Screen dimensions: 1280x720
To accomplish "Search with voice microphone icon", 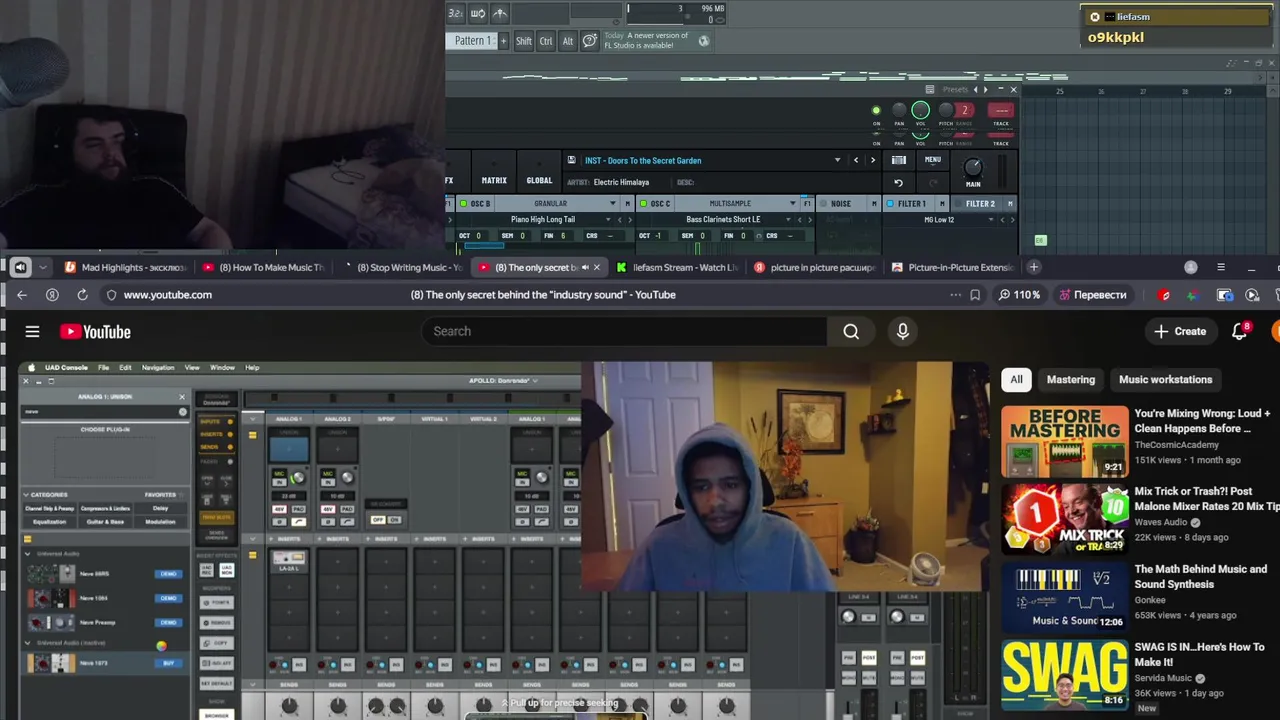I will coord(903,331).
